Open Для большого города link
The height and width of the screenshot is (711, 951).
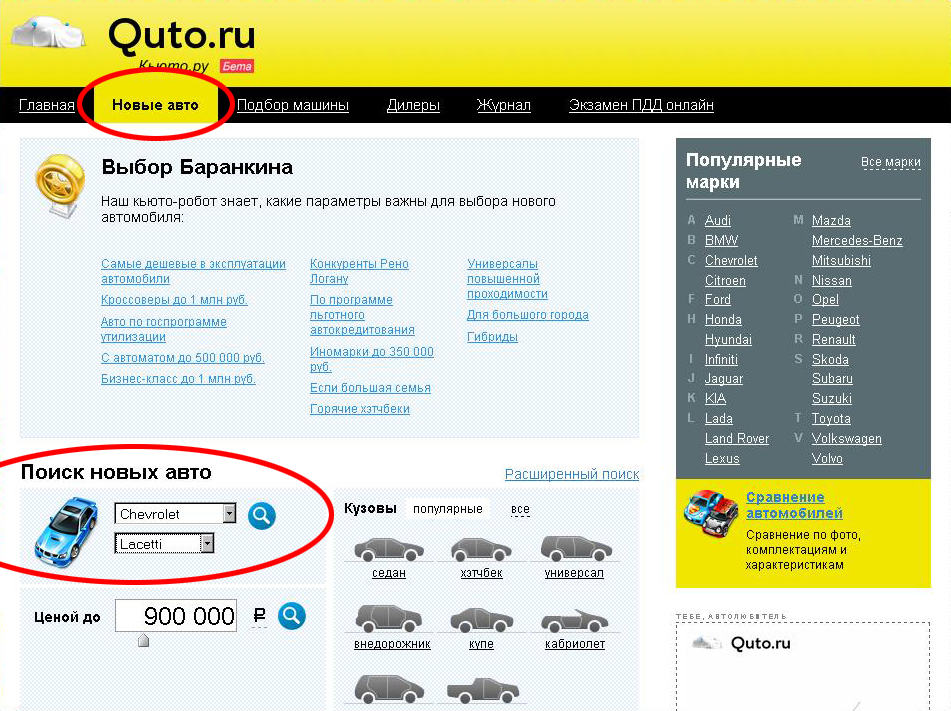tap(528, 315)
